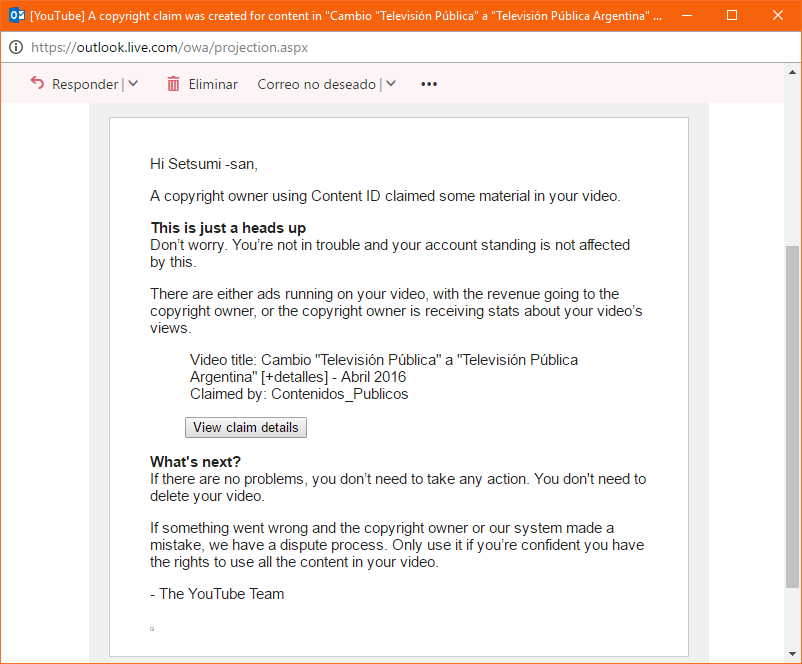
Task: Expand the Responder dropdown chevron
Action: (x=133, y=83)
